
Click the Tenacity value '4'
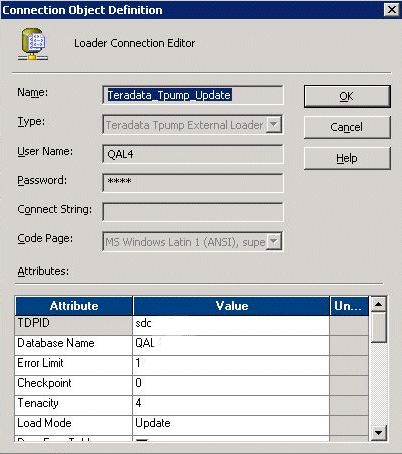coord(231,405)
